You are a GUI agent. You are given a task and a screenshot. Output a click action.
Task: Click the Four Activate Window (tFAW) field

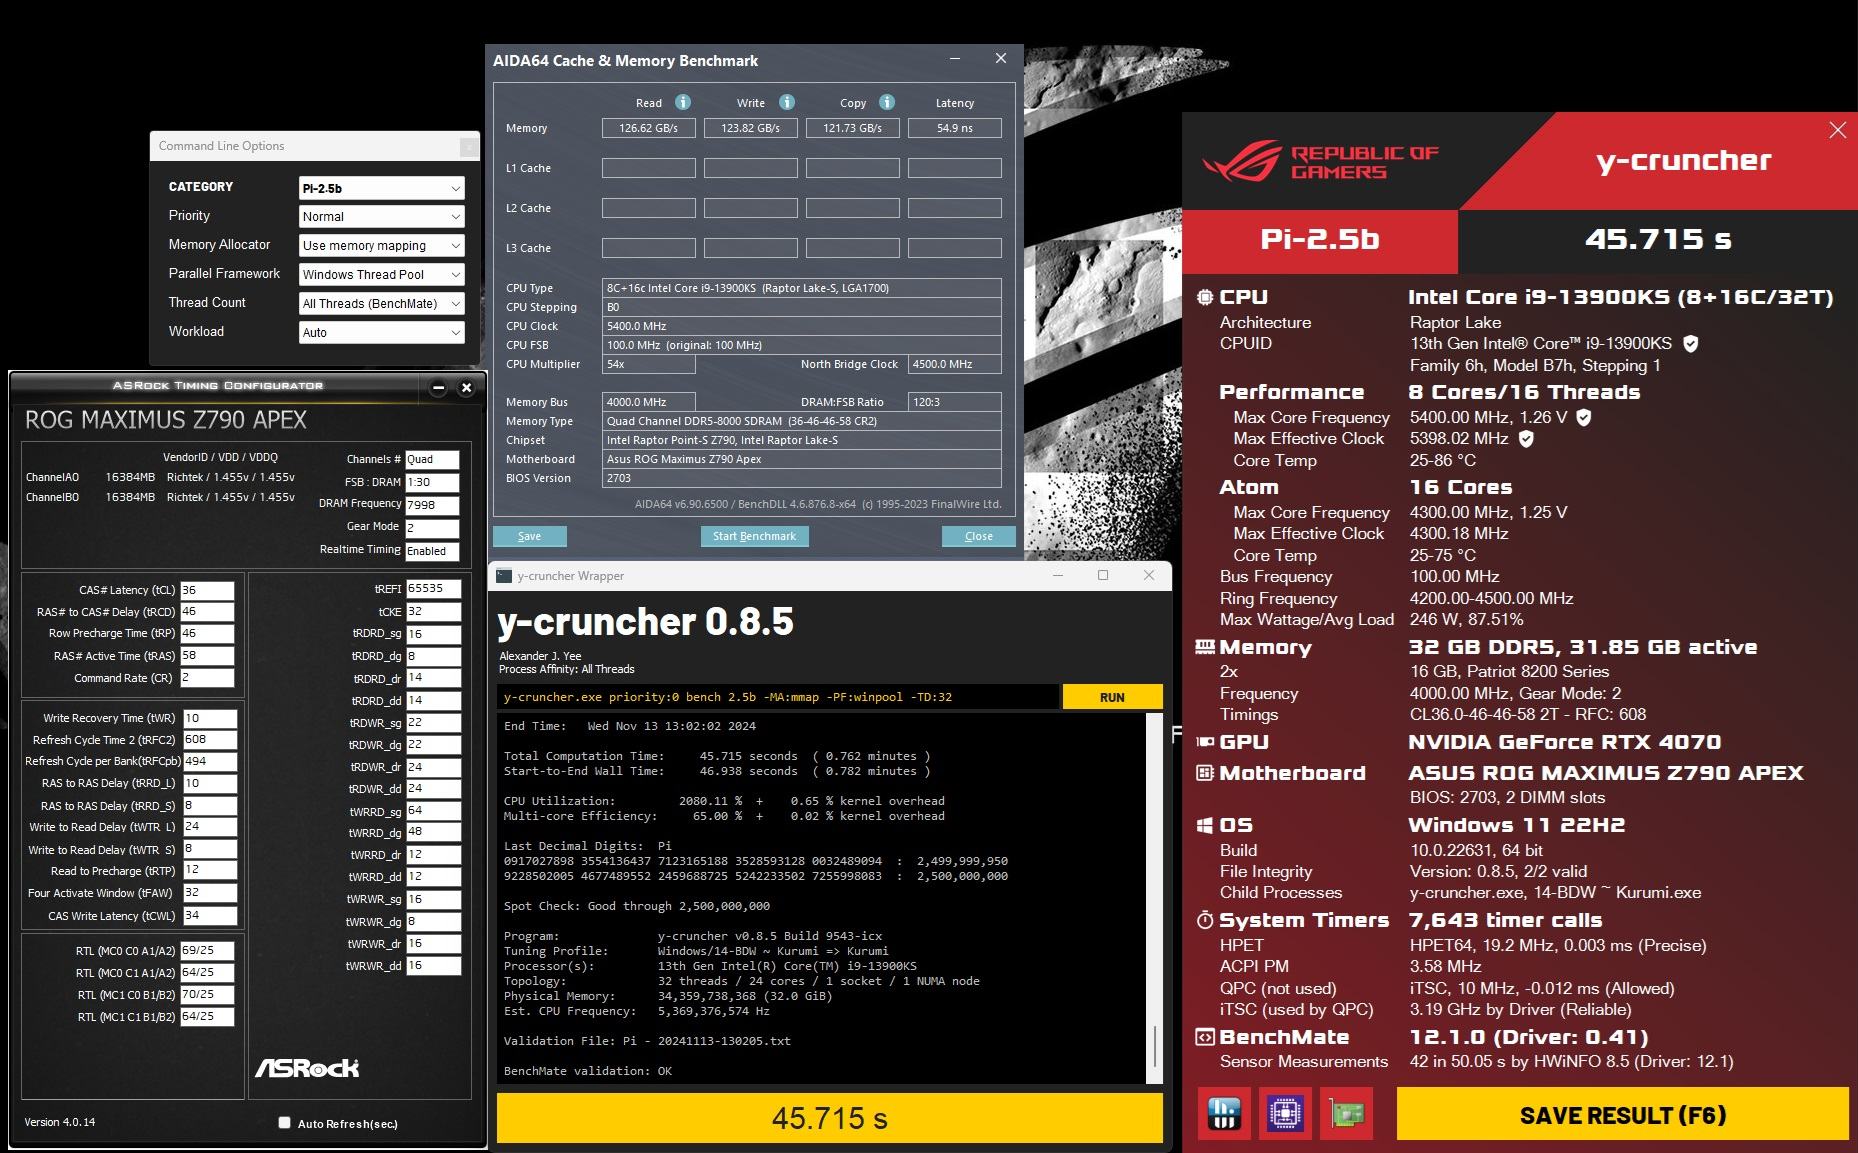coord(210,893)
